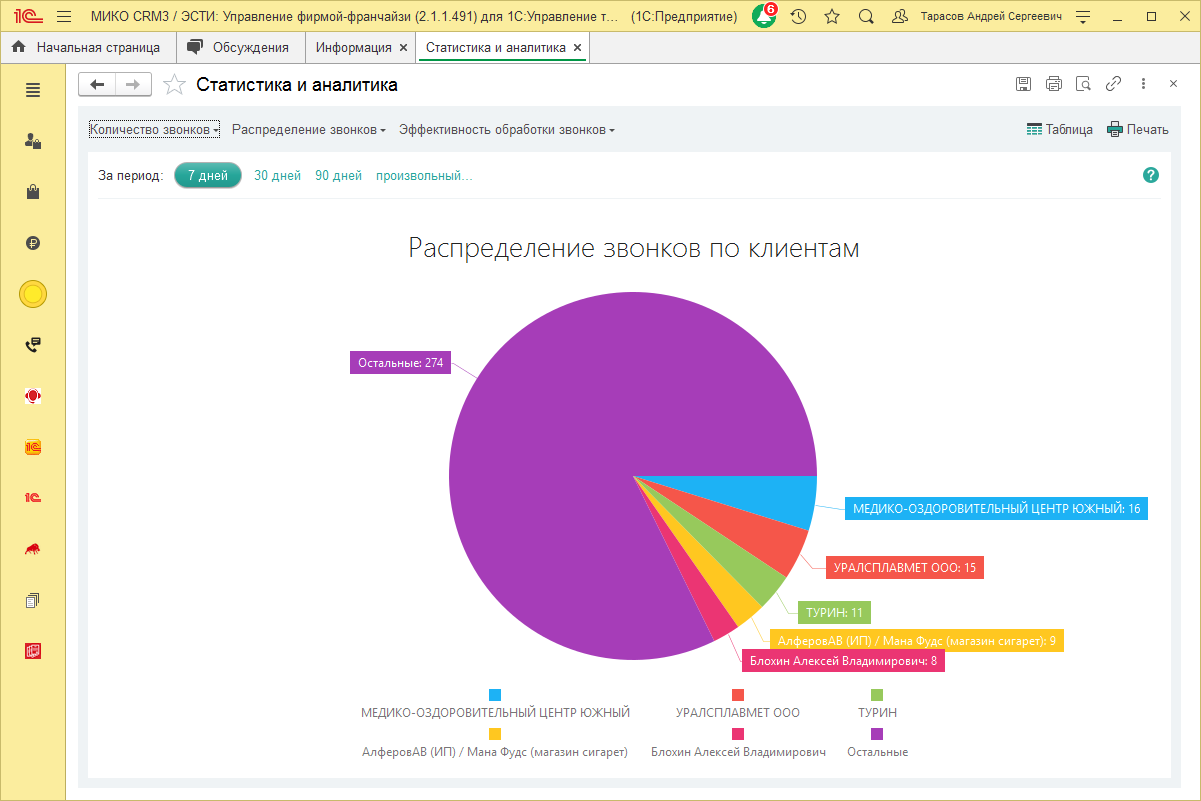Open the ruble payments icon in the sidebar

coord(32,243)
